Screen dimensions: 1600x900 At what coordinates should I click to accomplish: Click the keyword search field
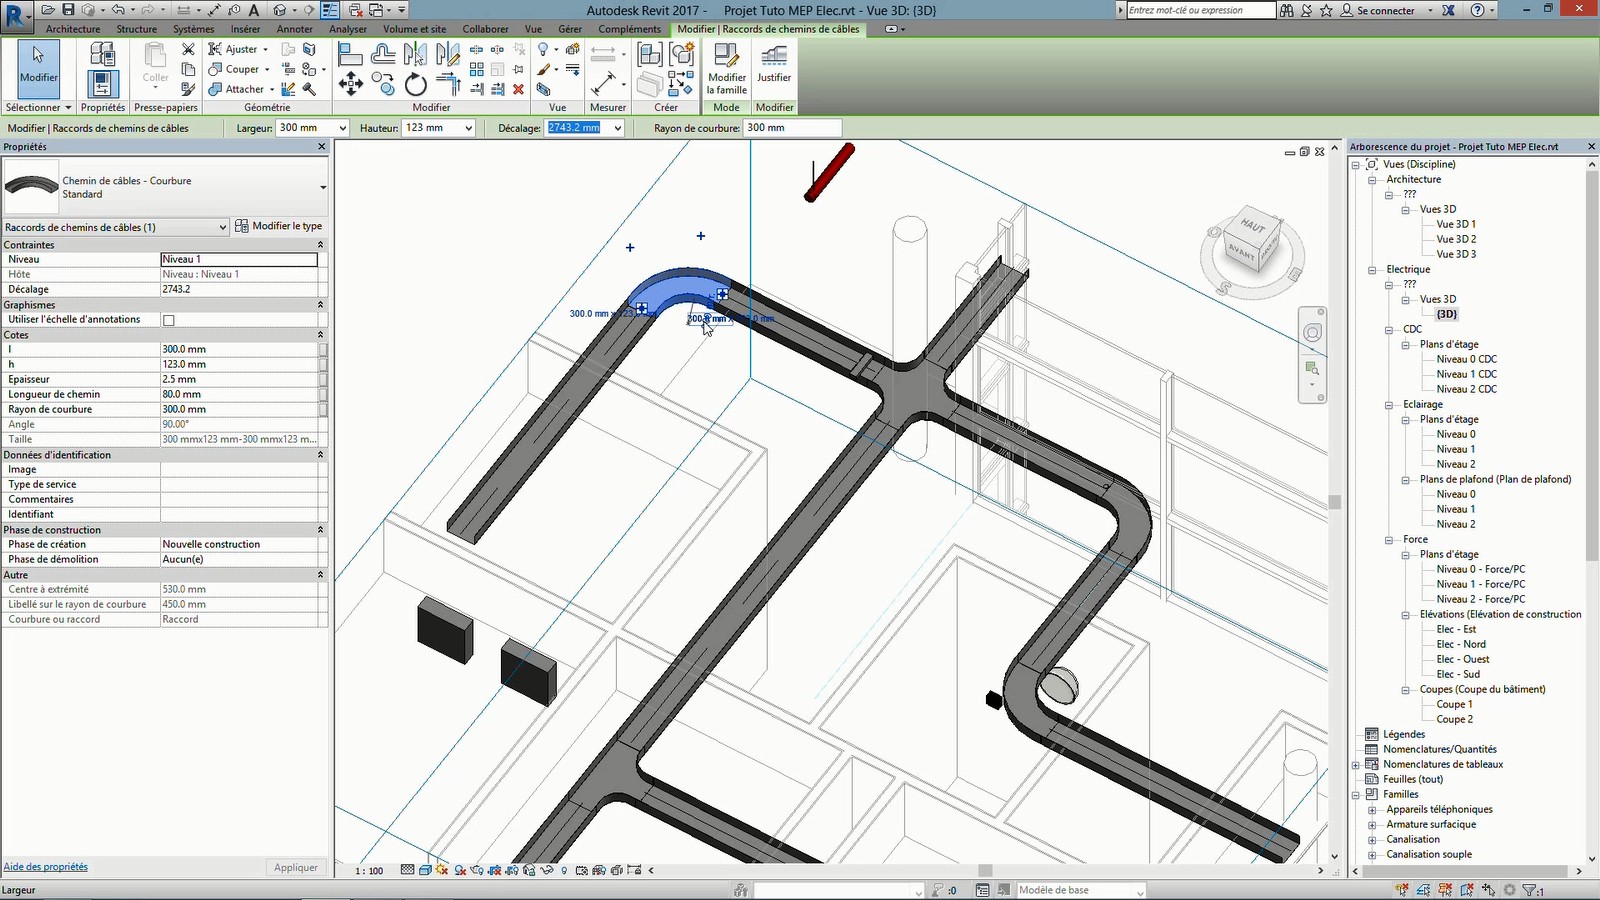click(x=1200, y=10)
